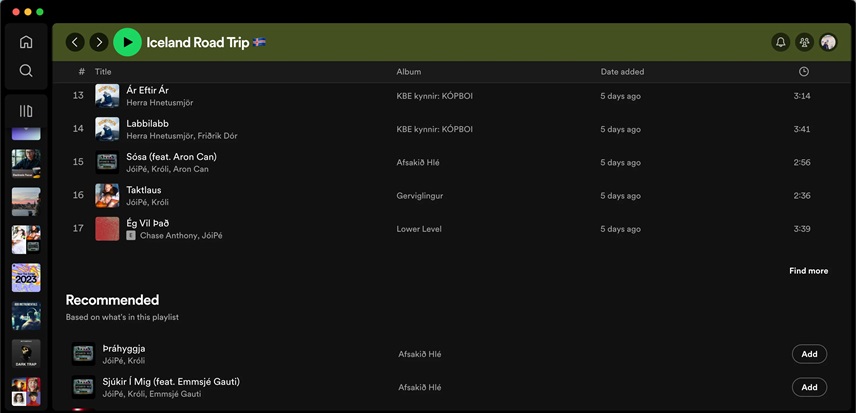856x413 pixels.
Task: Click track 13 date added 5 days ago
Action: [x=621, y=96]
